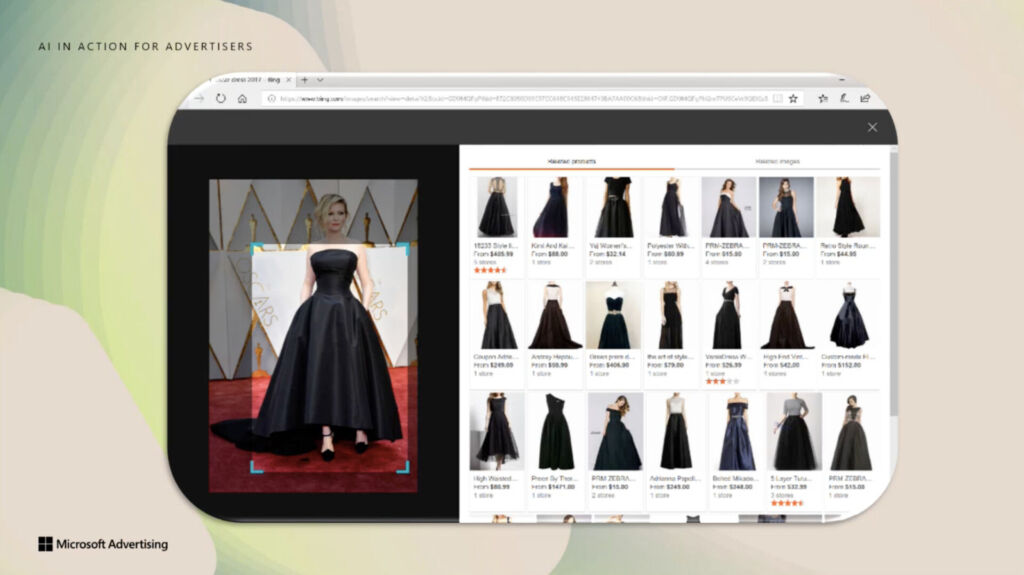
Task: Open the dress thumbnail priced $58.99
Action: coord(554,316)
